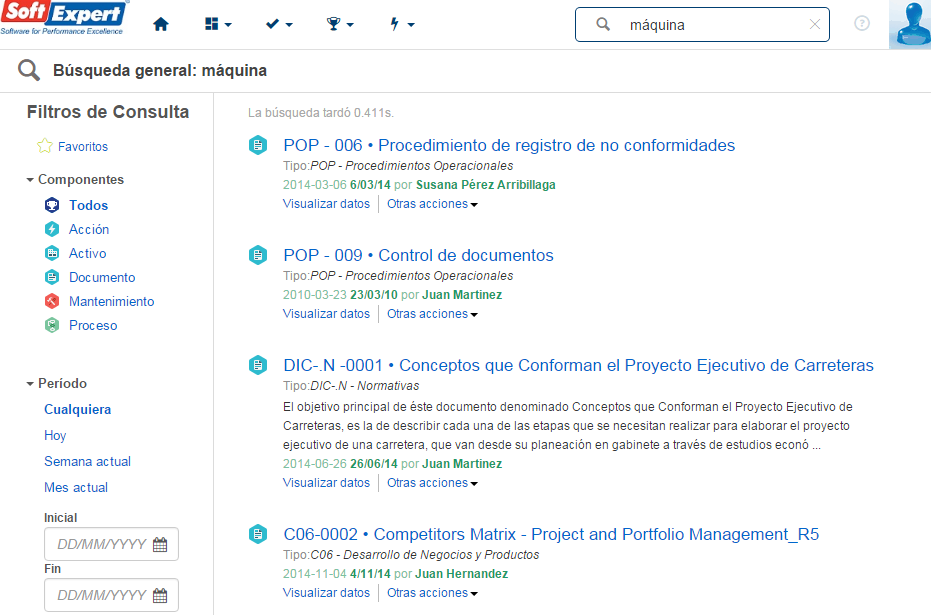This screenshot has width=931, height=615.
Task: Clear the máquina search text
Action: (x=815, y=24)
